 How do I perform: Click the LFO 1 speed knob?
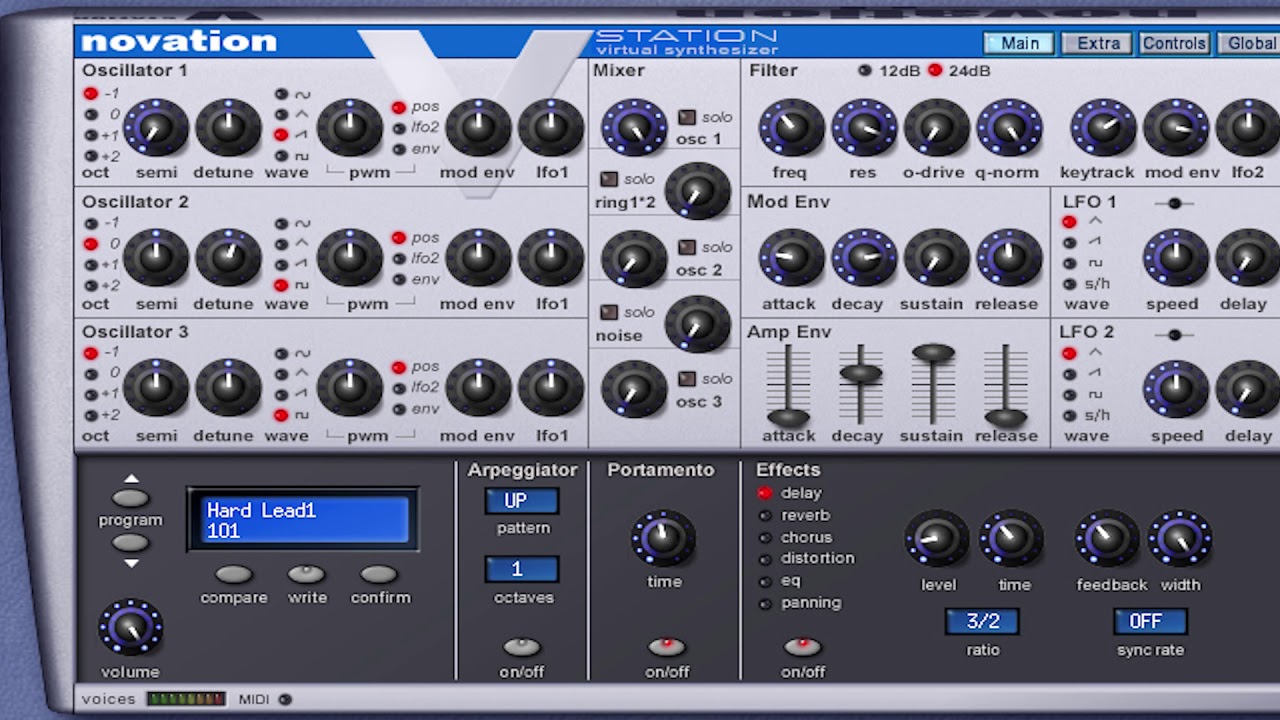pyautogui.click(x=1176, y=258)
